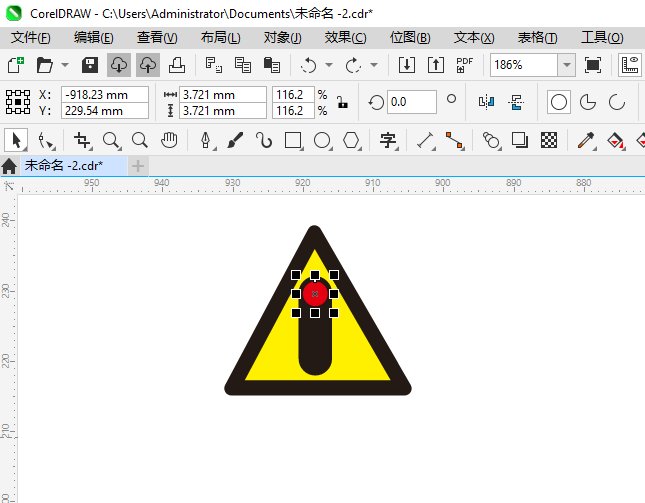This screenshot has height=503, width=645.
Task: Toggle the rulers display icon
Action: (x=630, y=65)
